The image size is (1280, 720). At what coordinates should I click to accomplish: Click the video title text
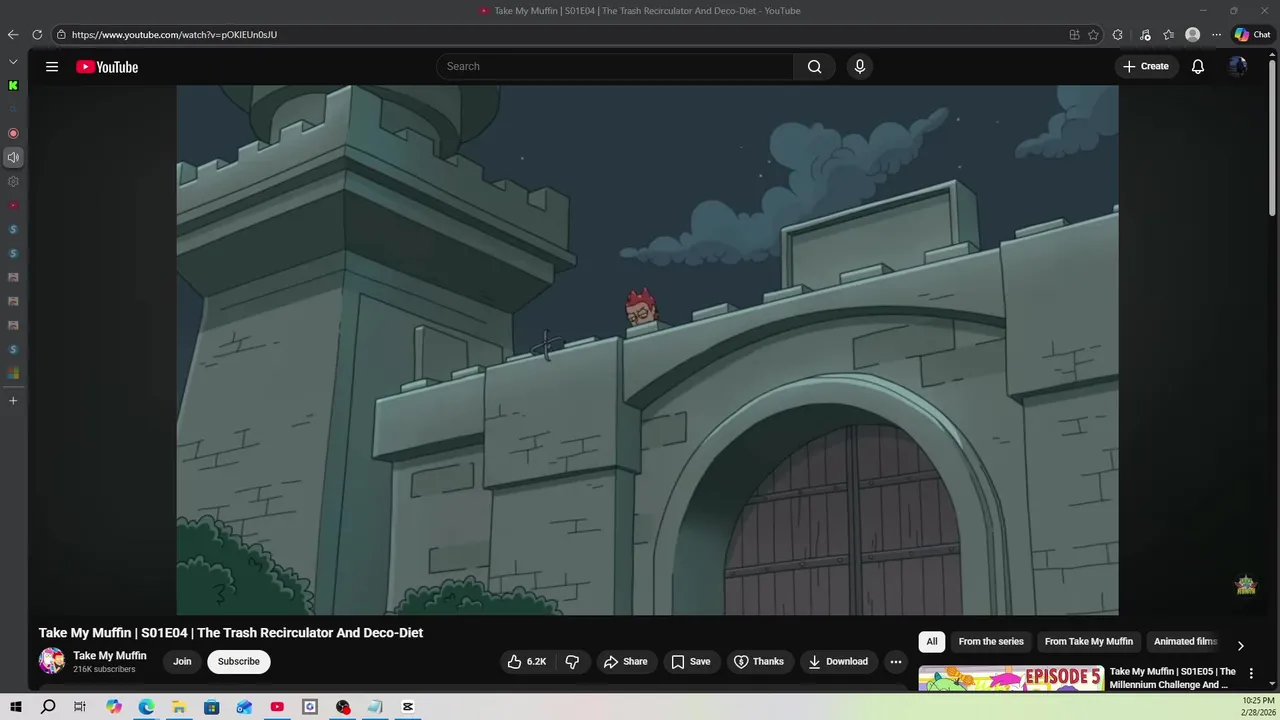(231, 633)
